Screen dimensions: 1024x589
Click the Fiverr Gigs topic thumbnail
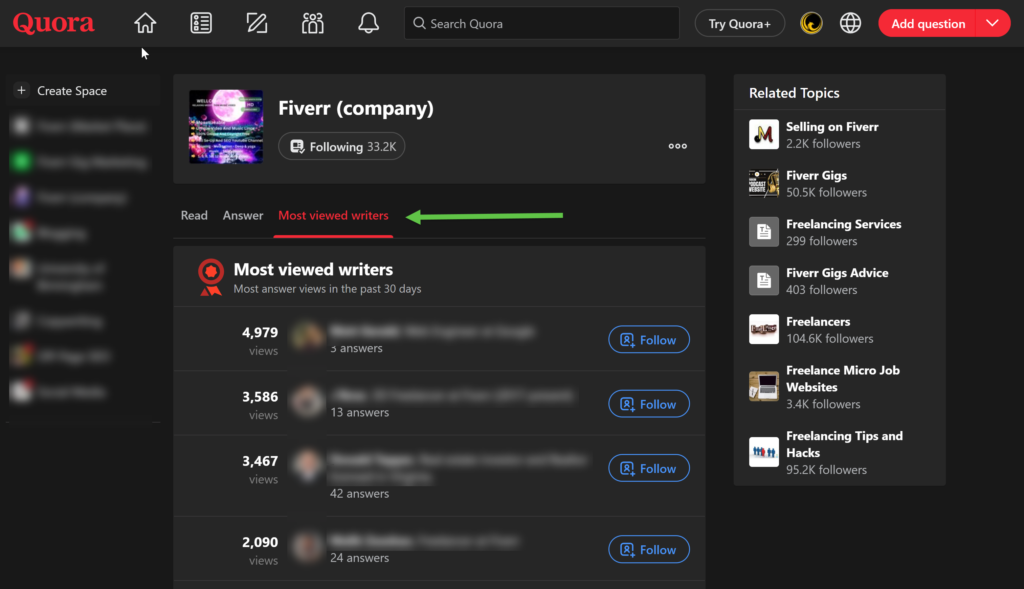tap(763, 183)
